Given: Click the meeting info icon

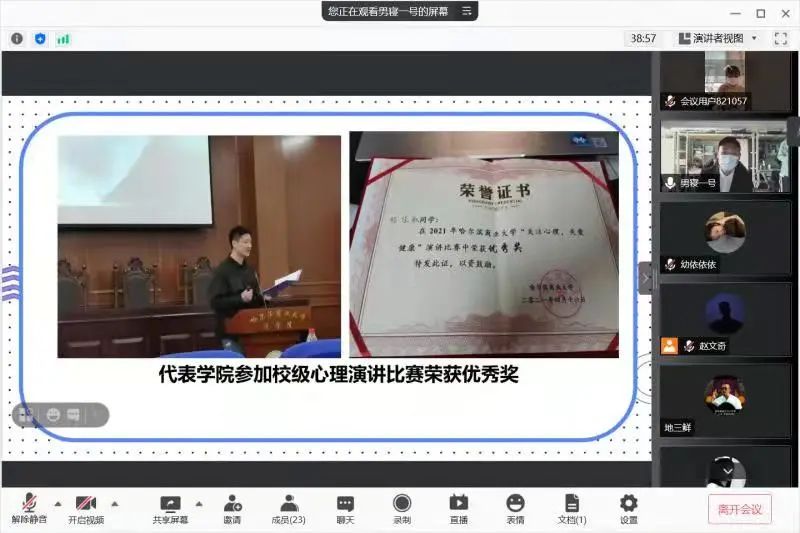Looking at the screenshot, I should click(17, 38).
